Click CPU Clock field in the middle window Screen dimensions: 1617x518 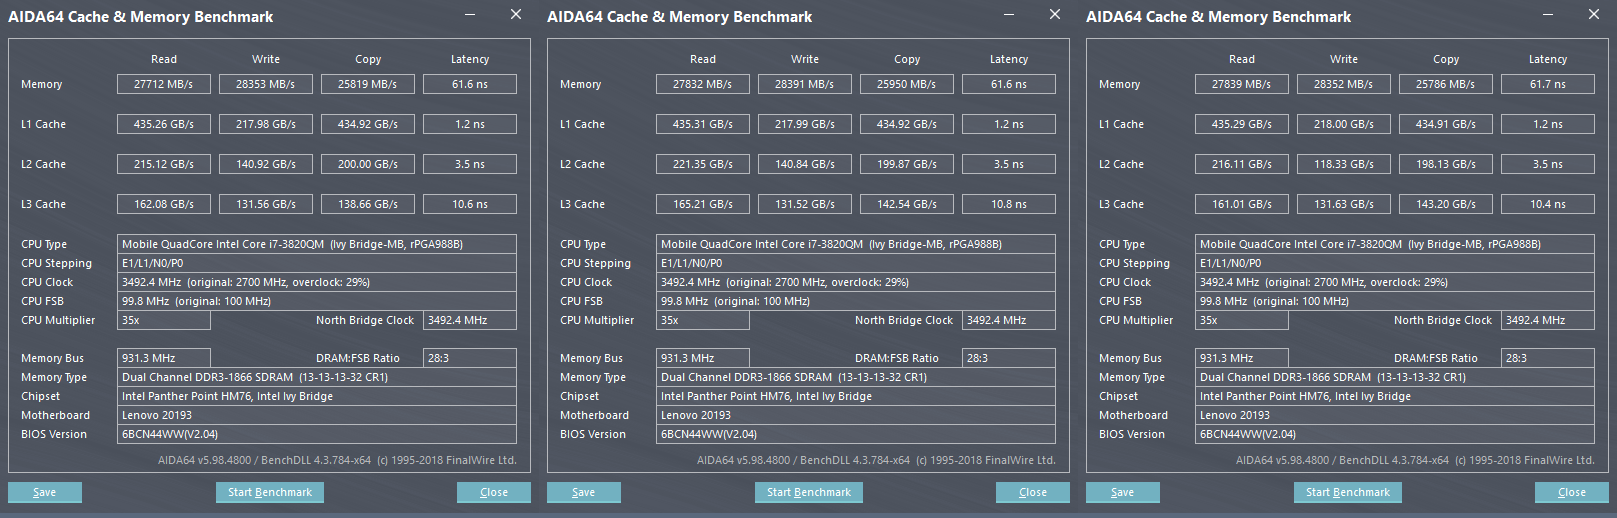coord(856,282)
